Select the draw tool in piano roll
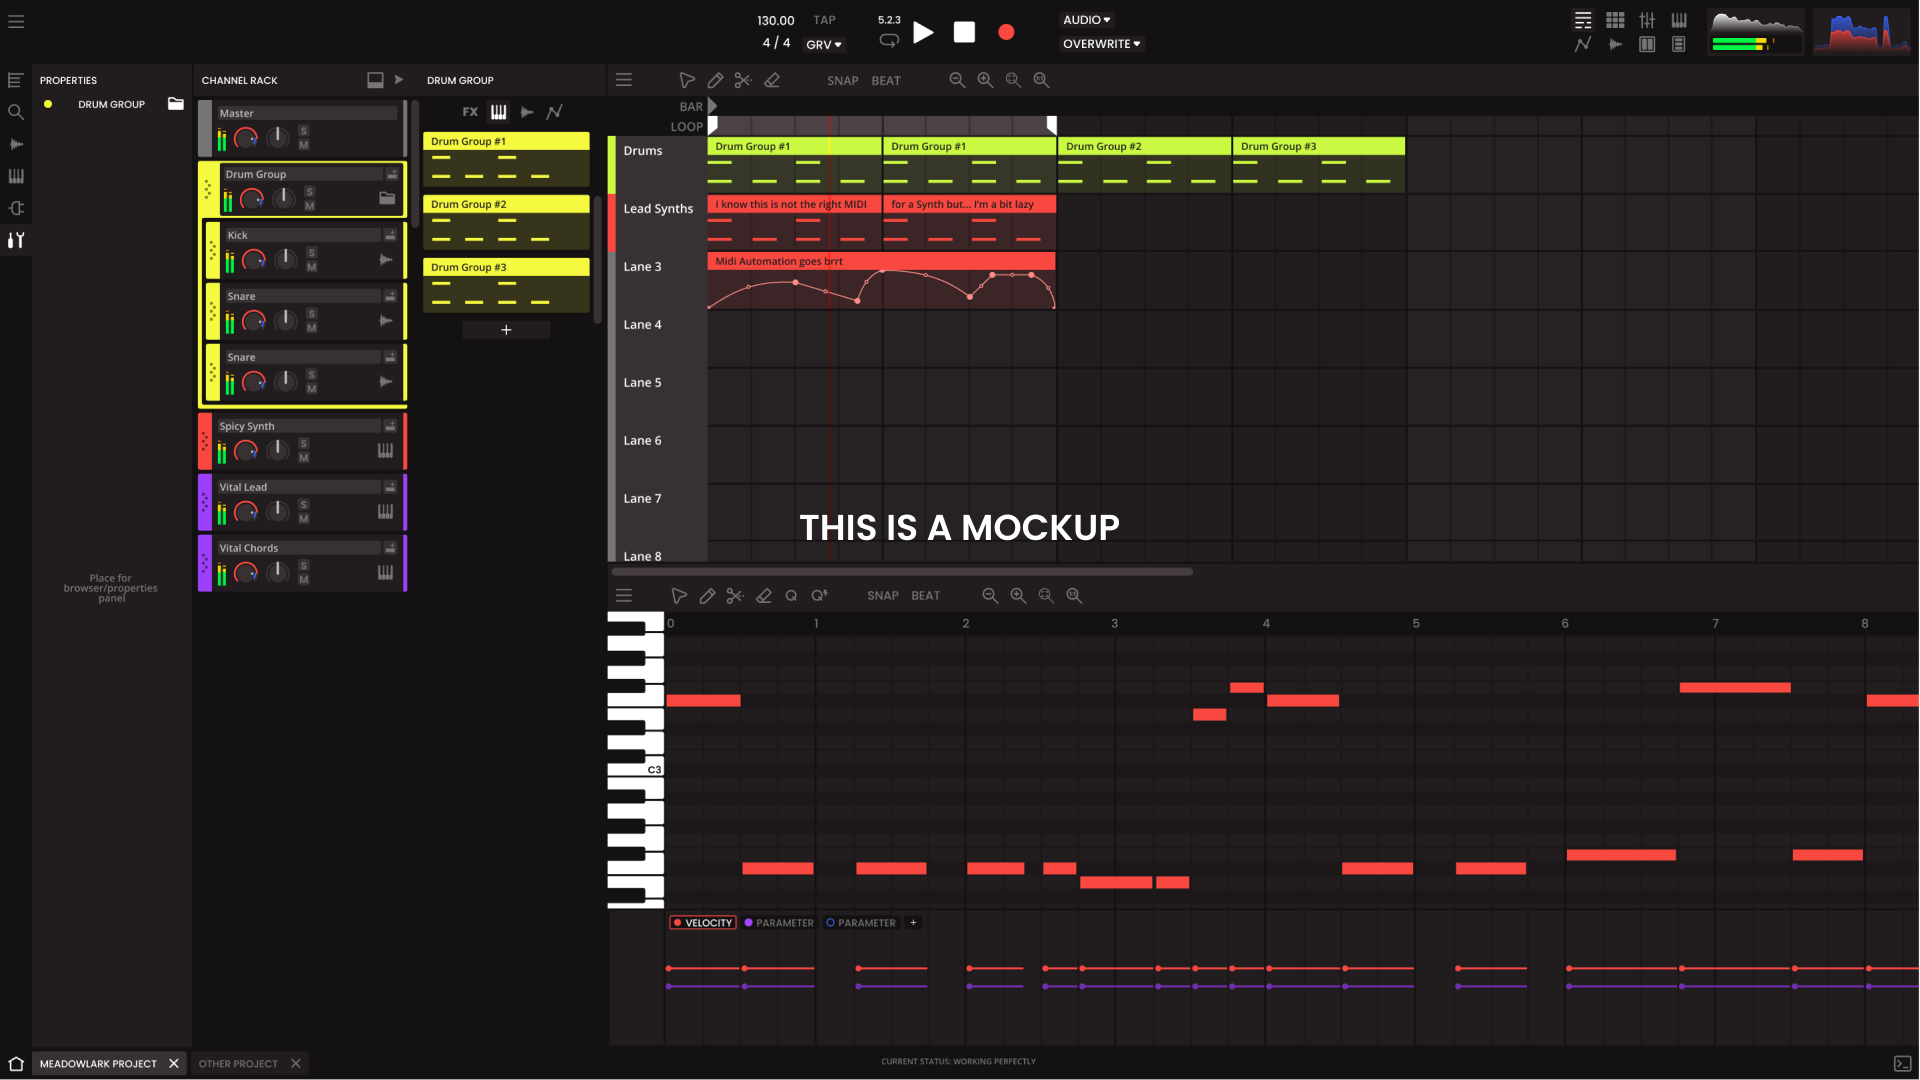The height and width of the screenshot is (1080, 1920). 708,595
